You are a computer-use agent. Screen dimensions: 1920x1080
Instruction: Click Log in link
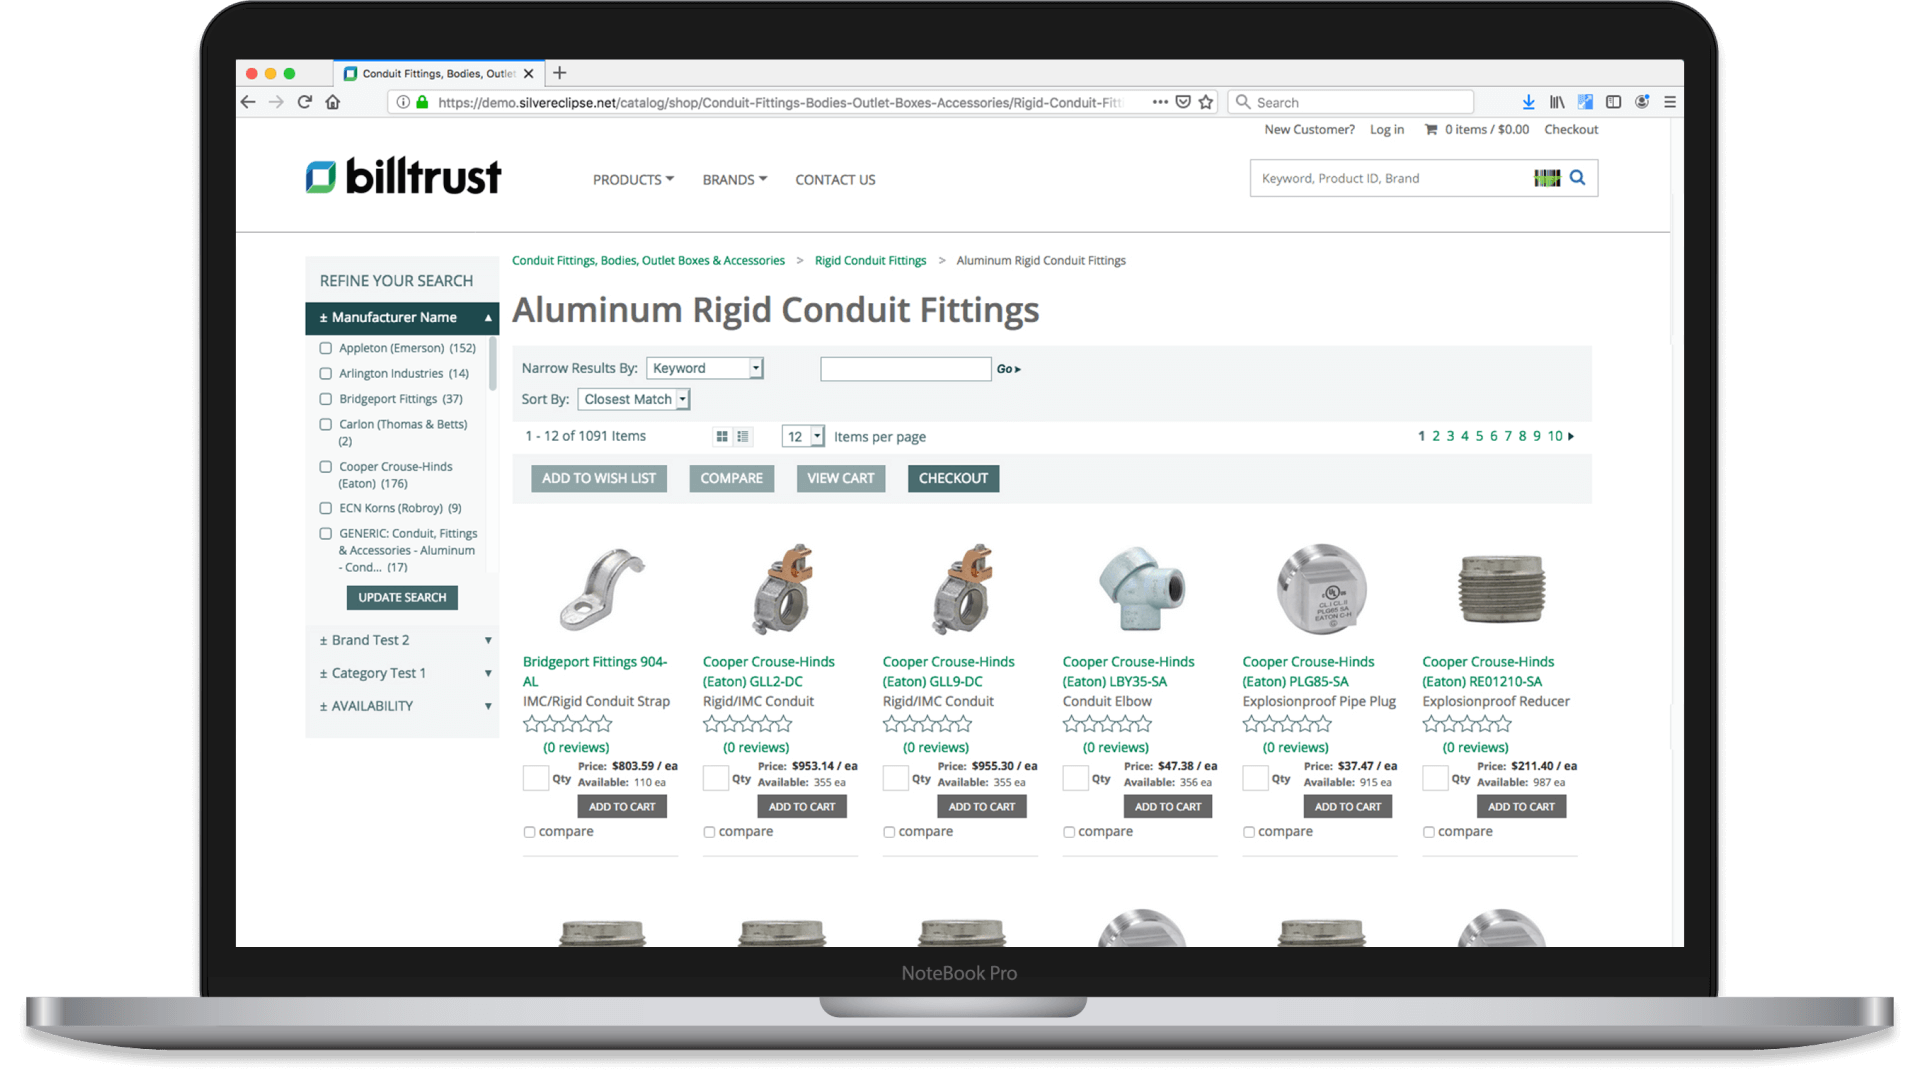point(1386,130)
